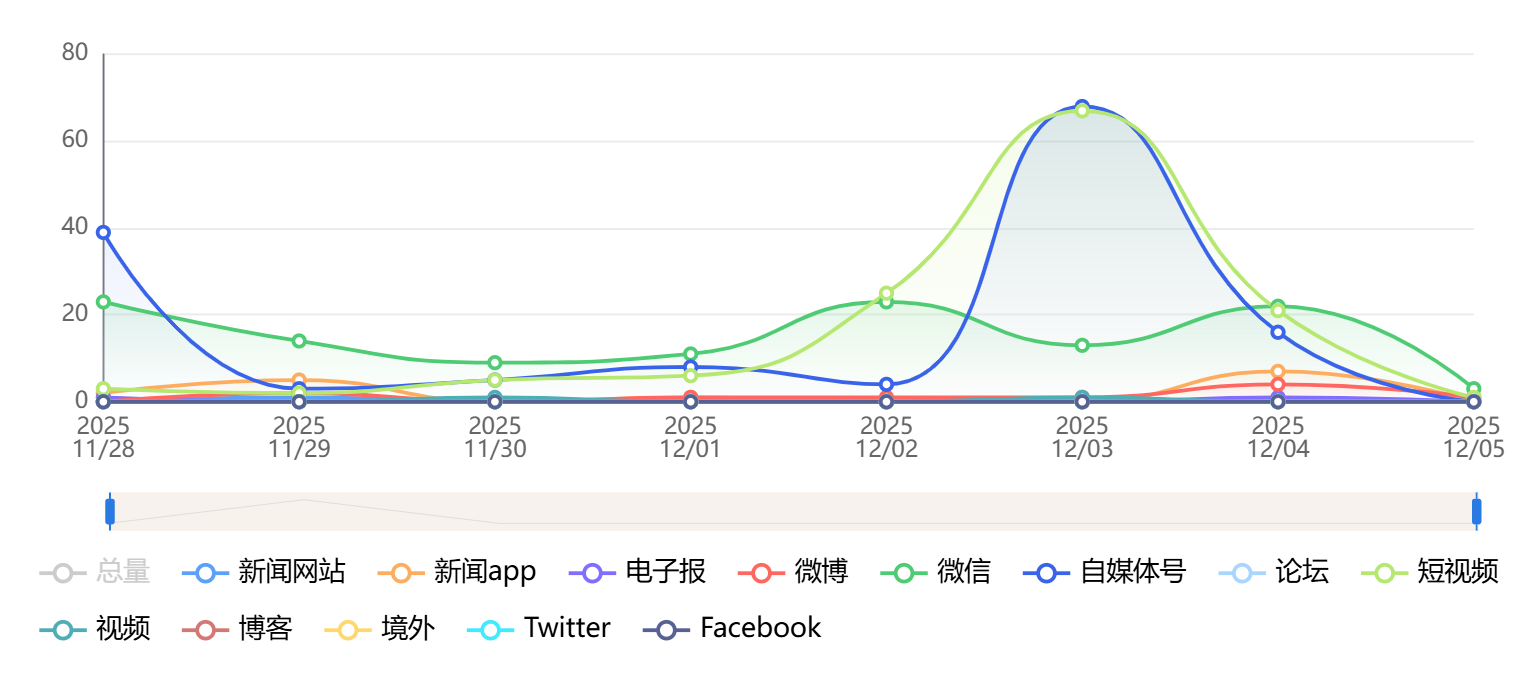This screenshot has height=680, width=1535.
Task: Click the 短视频 data point on 12/02
Action: [886, 293]
